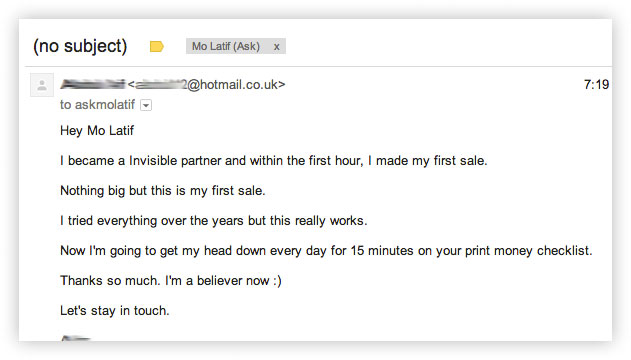This screenshot has width=631, height=360.
Task: Click the 'Hey Mo Latif' greeting
Action: pyautogui.click(x=97, y=131)
